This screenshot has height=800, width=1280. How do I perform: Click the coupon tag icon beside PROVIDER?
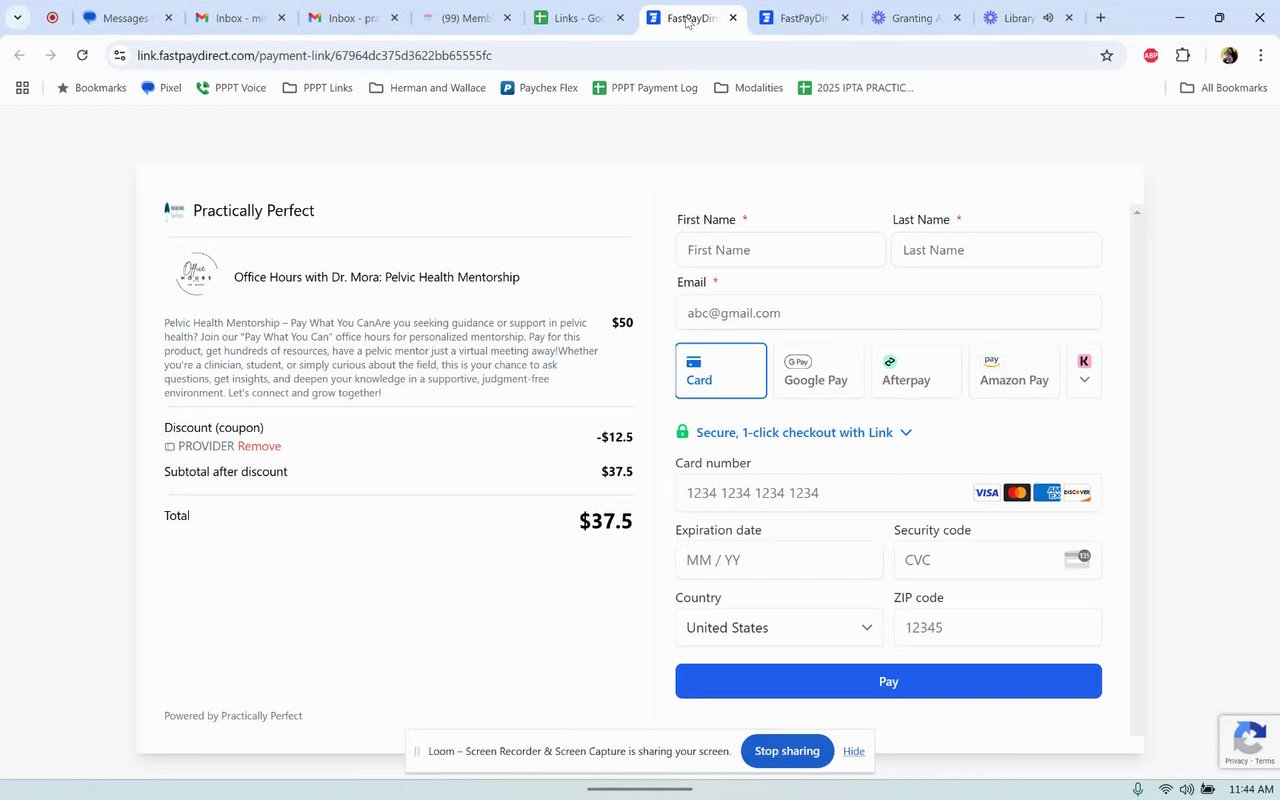pos(169,447)
